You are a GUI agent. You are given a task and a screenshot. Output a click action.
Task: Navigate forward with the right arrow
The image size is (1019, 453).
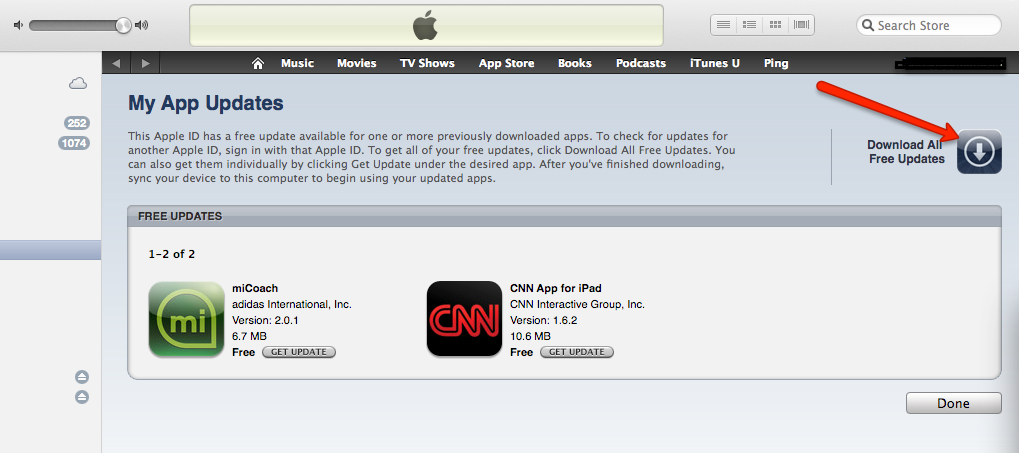pos(145,63)
